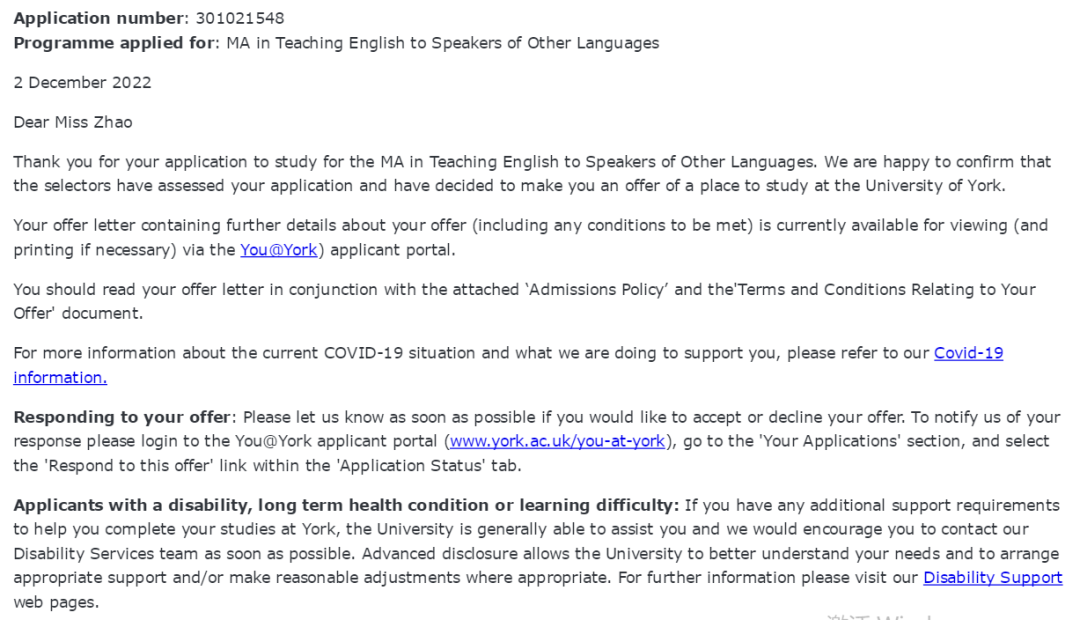
Task: Click the application number 301021548
Action: [239, 19]
